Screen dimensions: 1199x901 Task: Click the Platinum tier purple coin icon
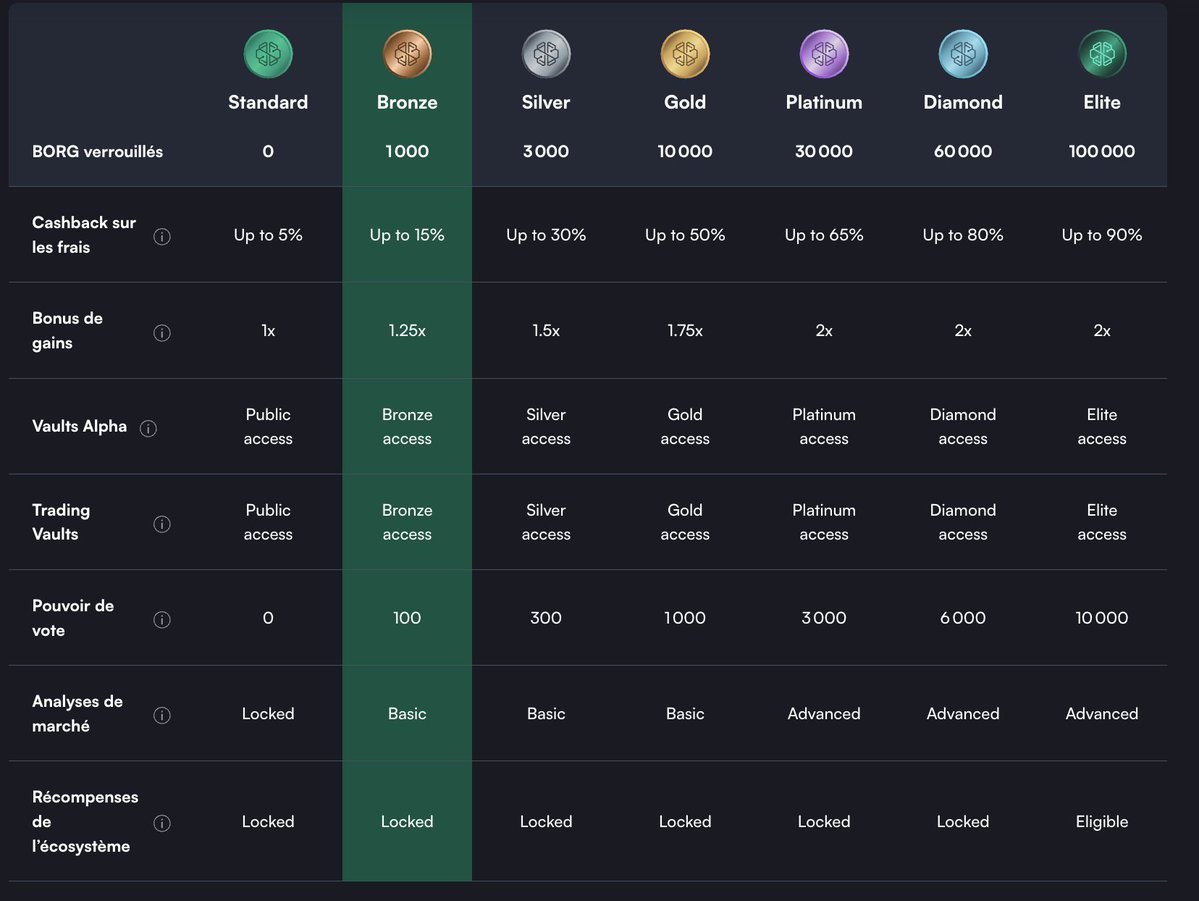(824, 54)
